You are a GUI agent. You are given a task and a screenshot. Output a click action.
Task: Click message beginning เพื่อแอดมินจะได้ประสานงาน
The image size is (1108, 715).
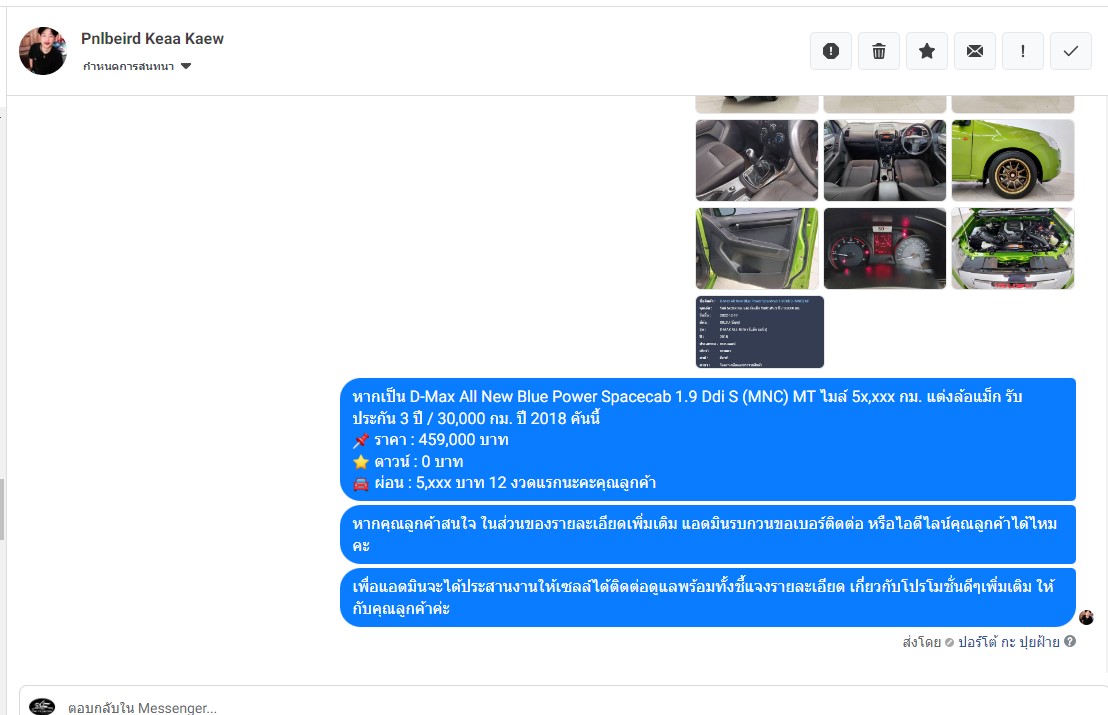point(708,598)
